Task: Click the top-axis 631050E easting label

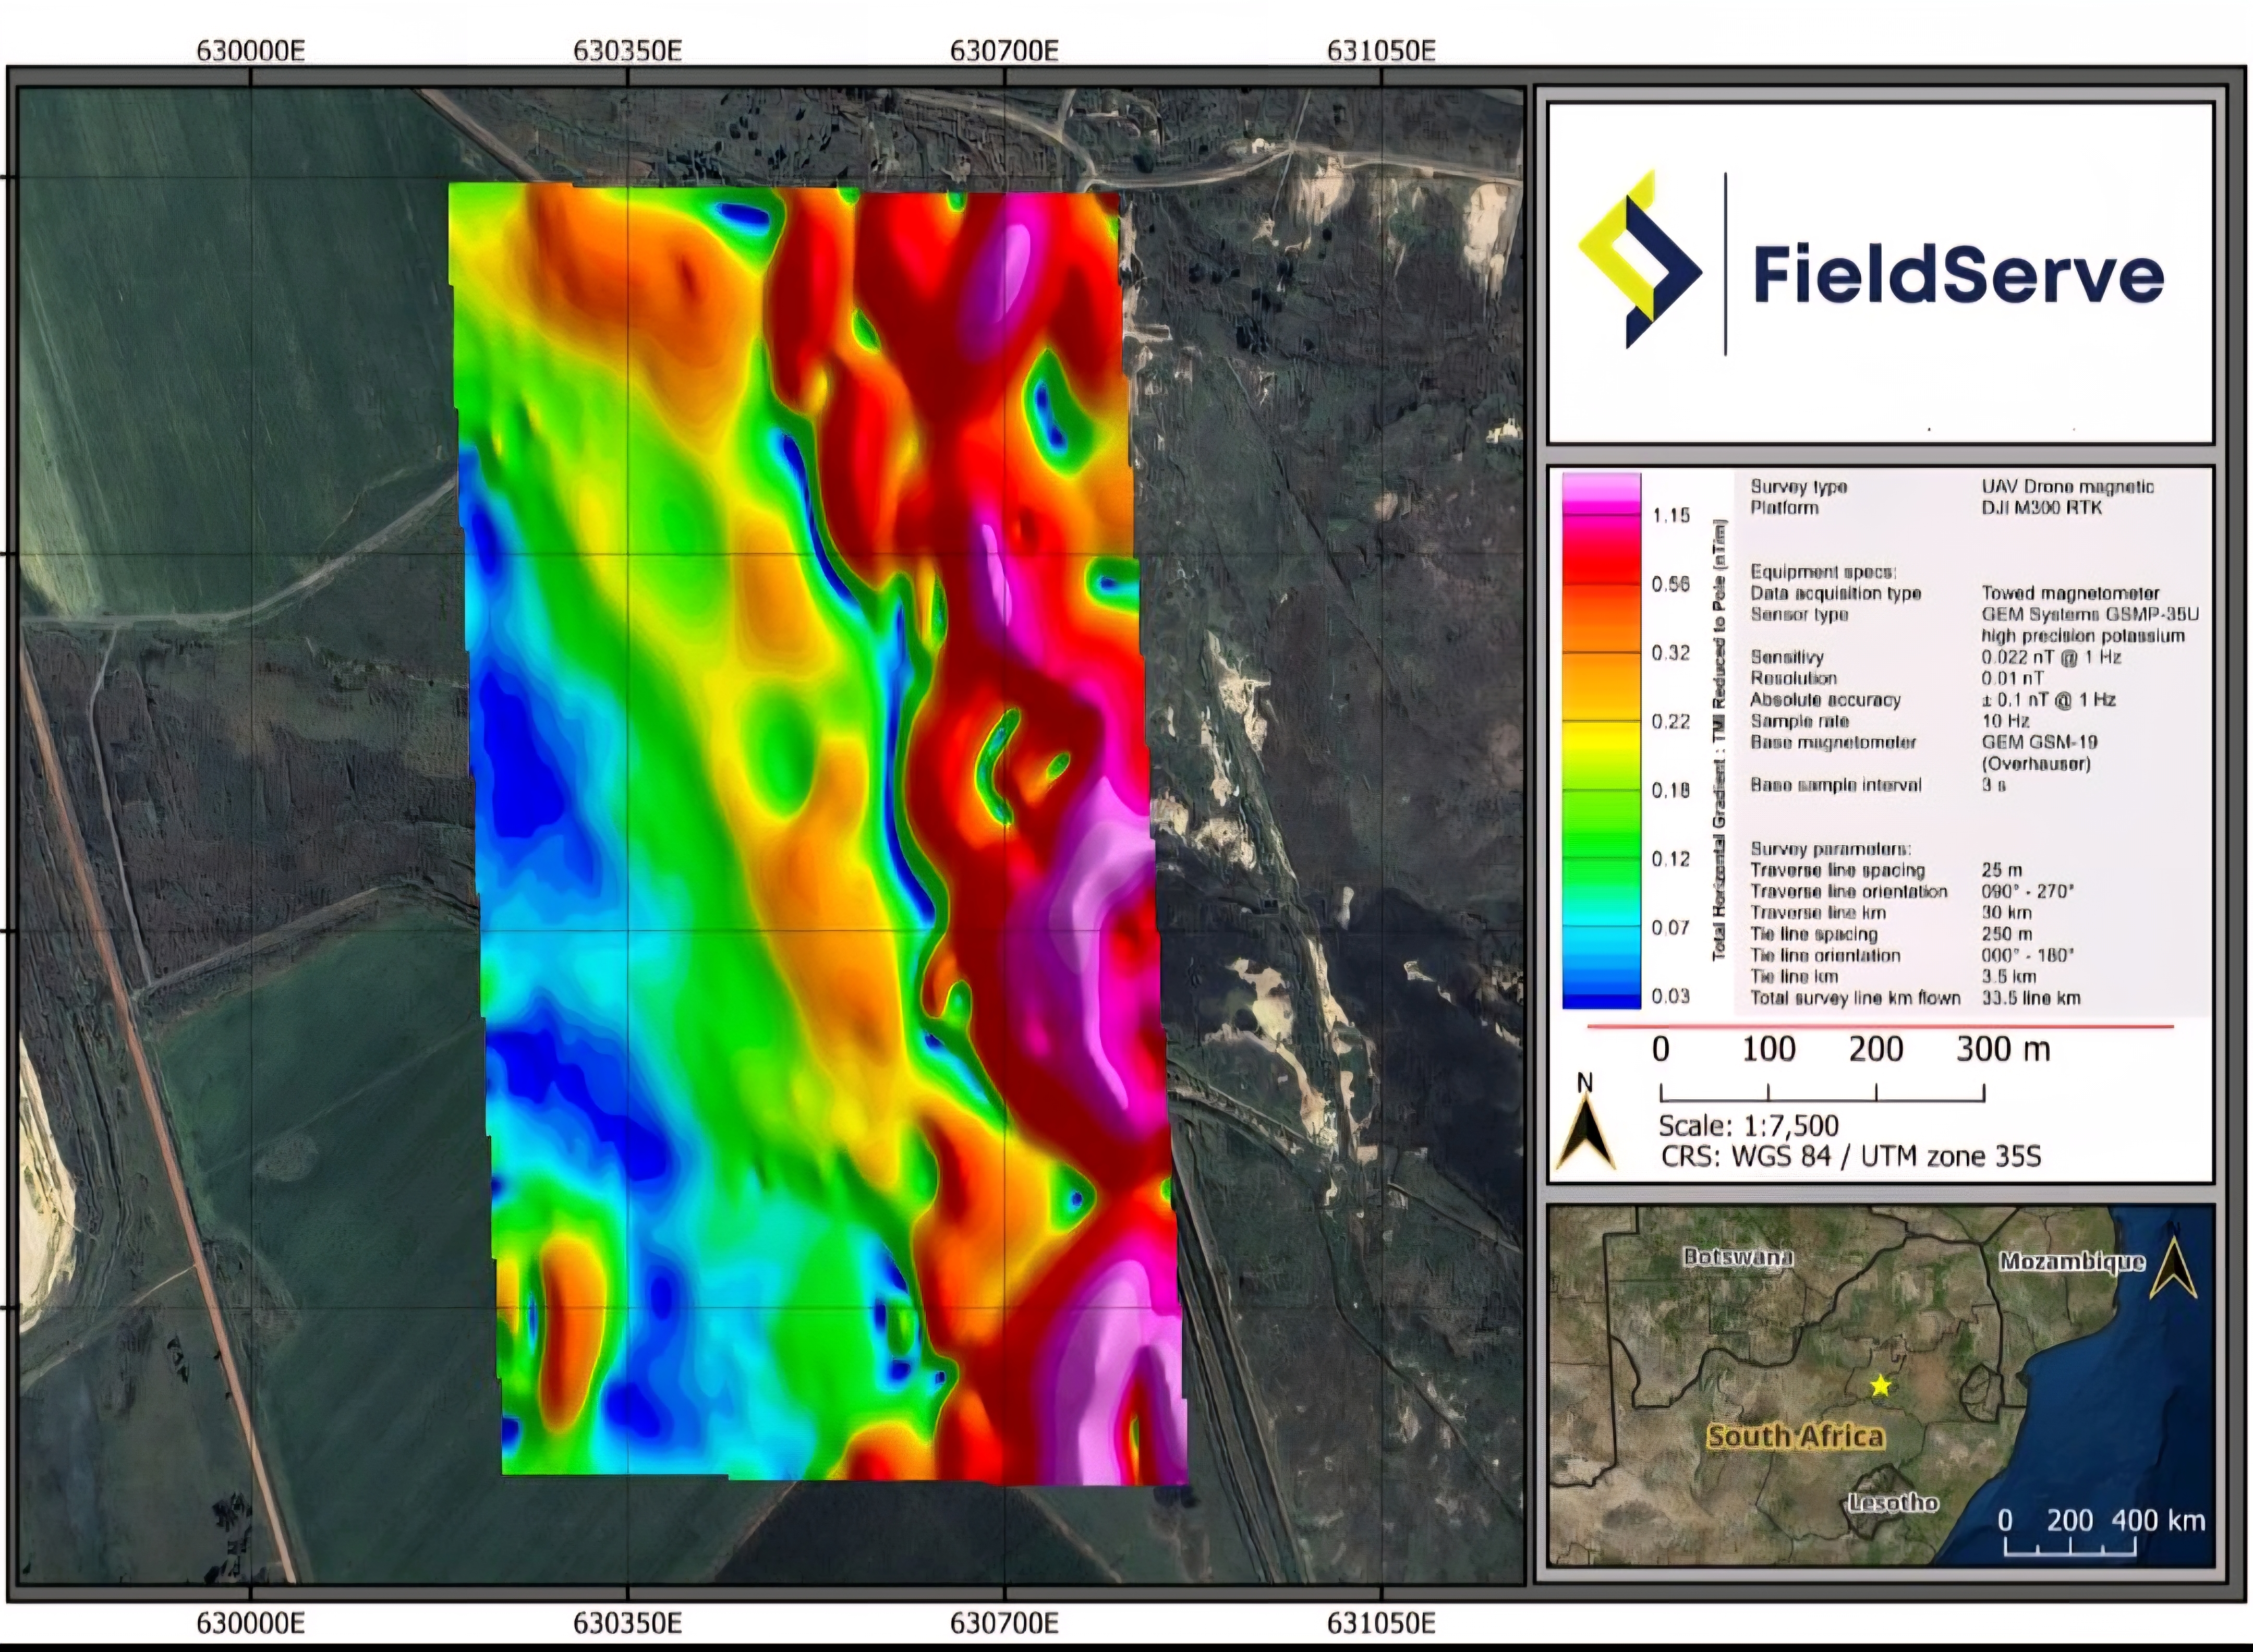Action: [x=1381, y=50]
